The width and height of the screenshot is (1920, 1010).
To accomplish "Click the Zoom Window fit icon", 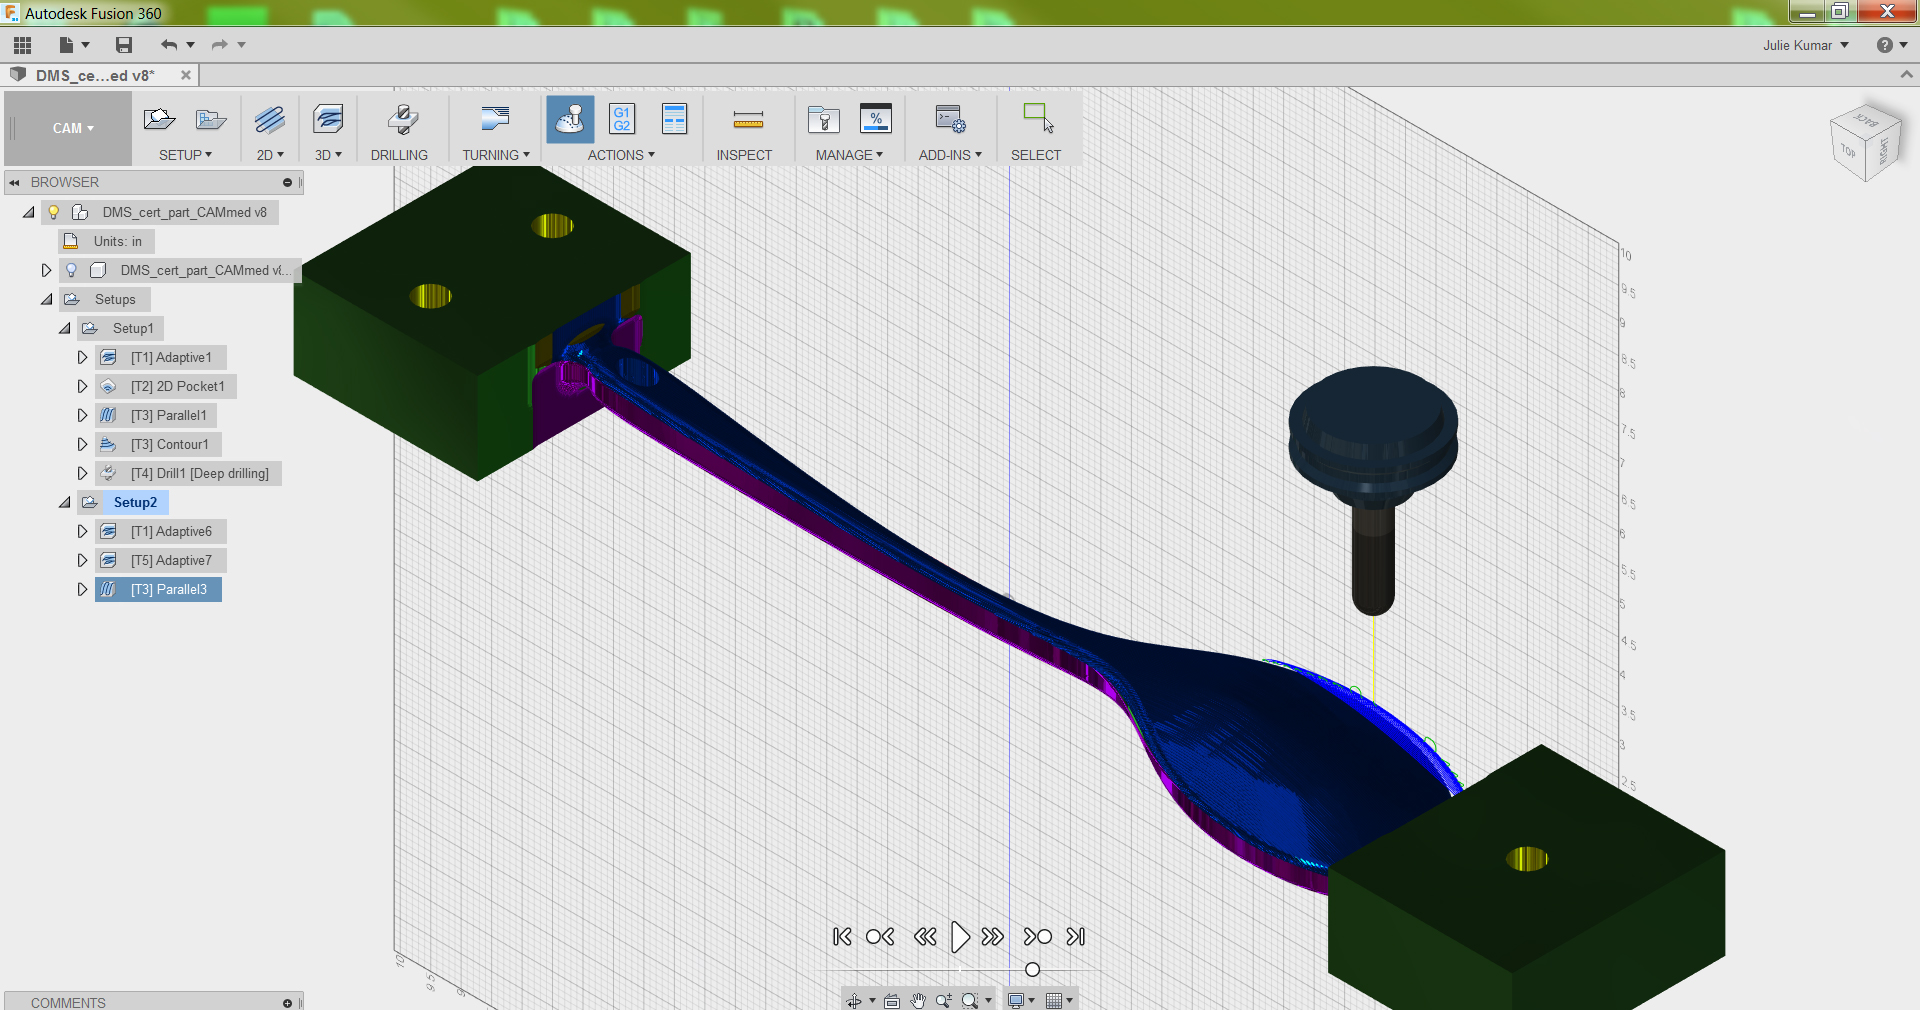I will pos(969,1000).
